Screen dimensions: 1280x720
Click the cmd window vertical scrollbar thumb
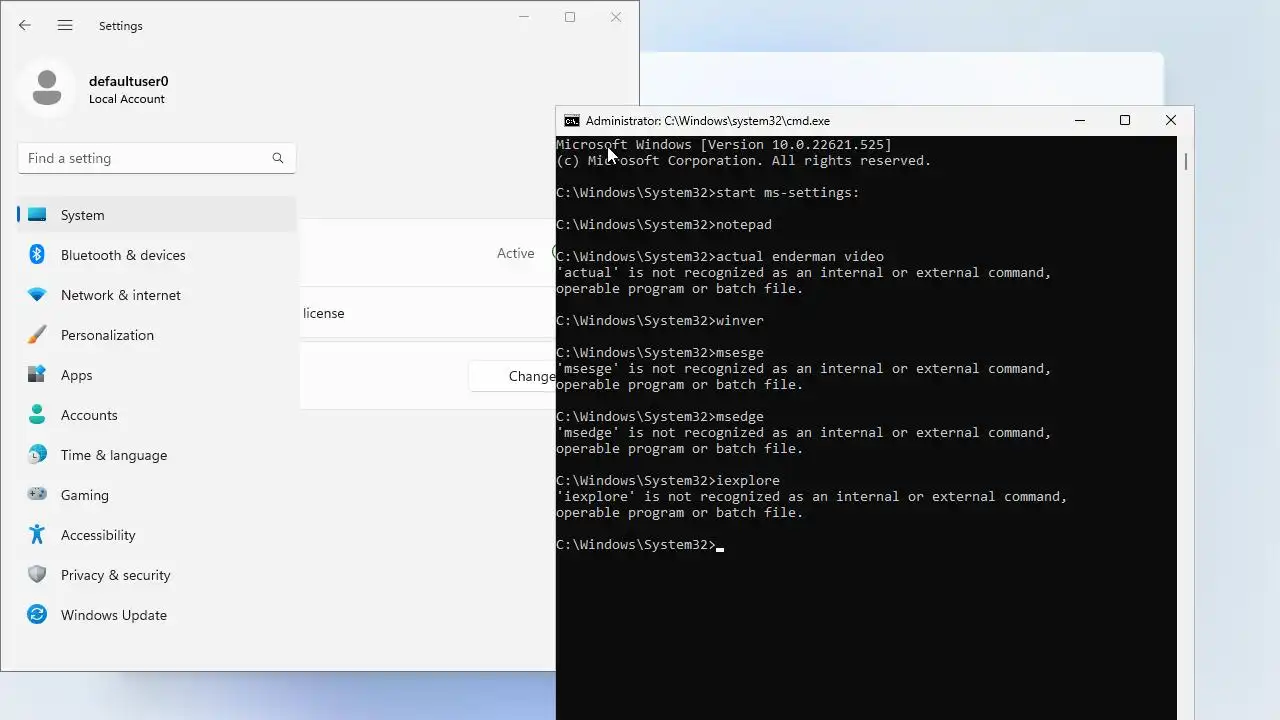tap(1185, 161)
